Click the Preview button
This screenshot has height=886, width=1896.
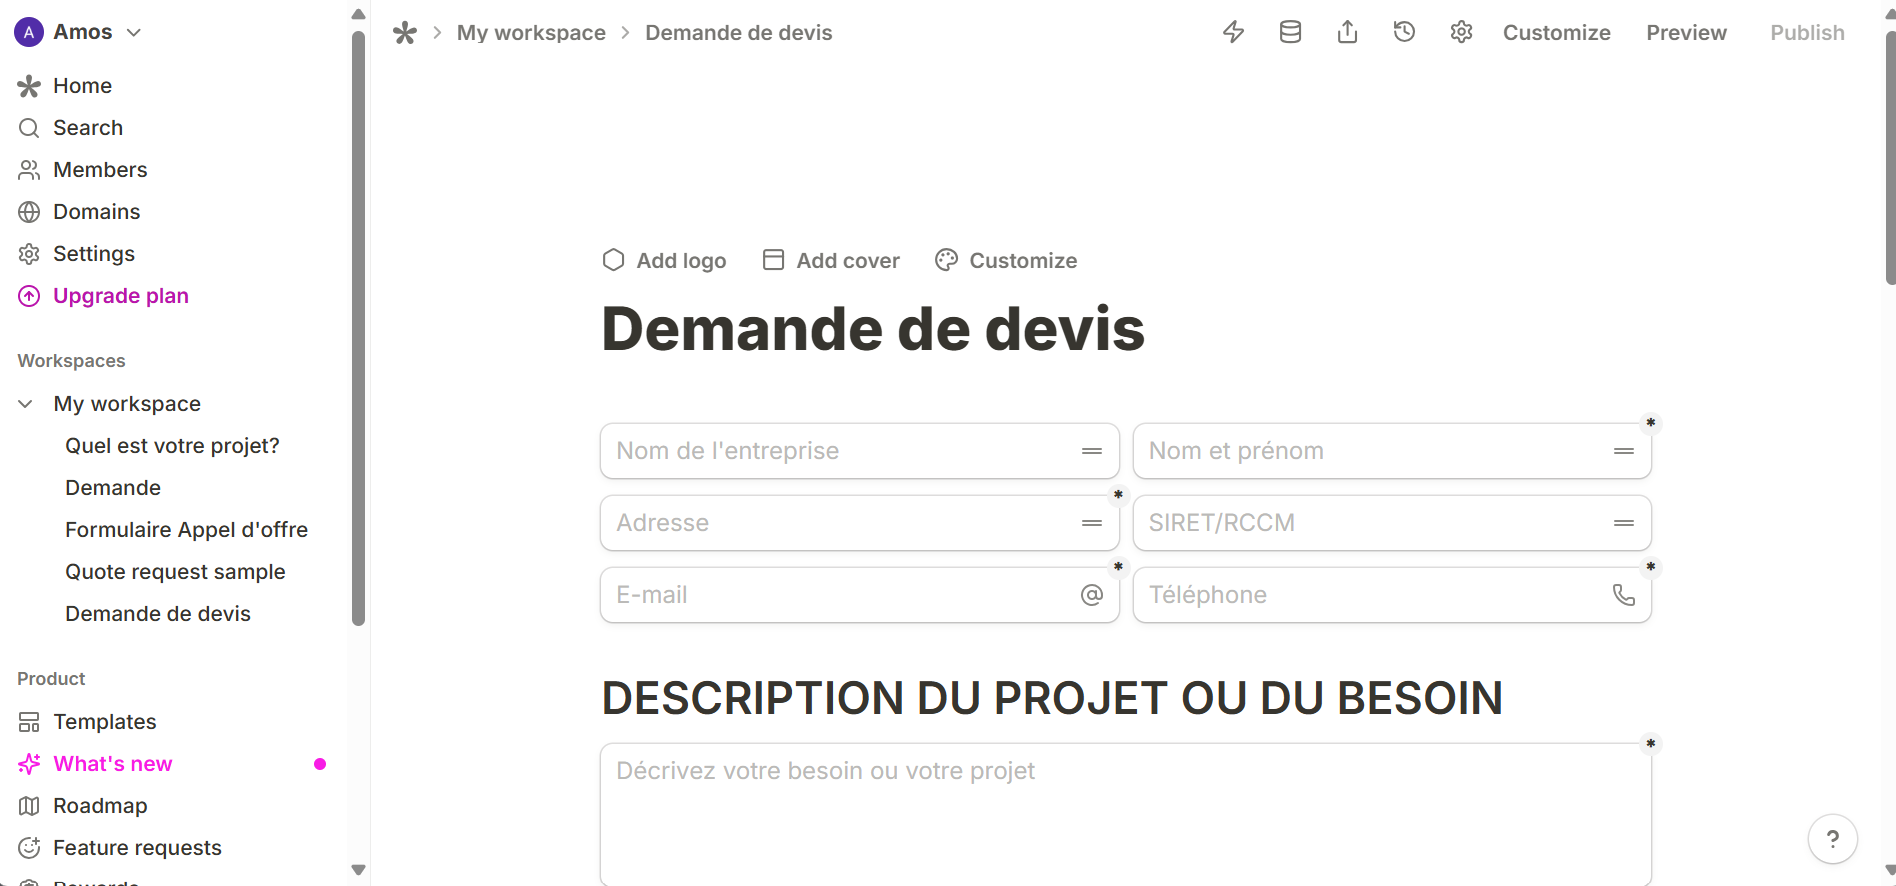coord(1687,32)
